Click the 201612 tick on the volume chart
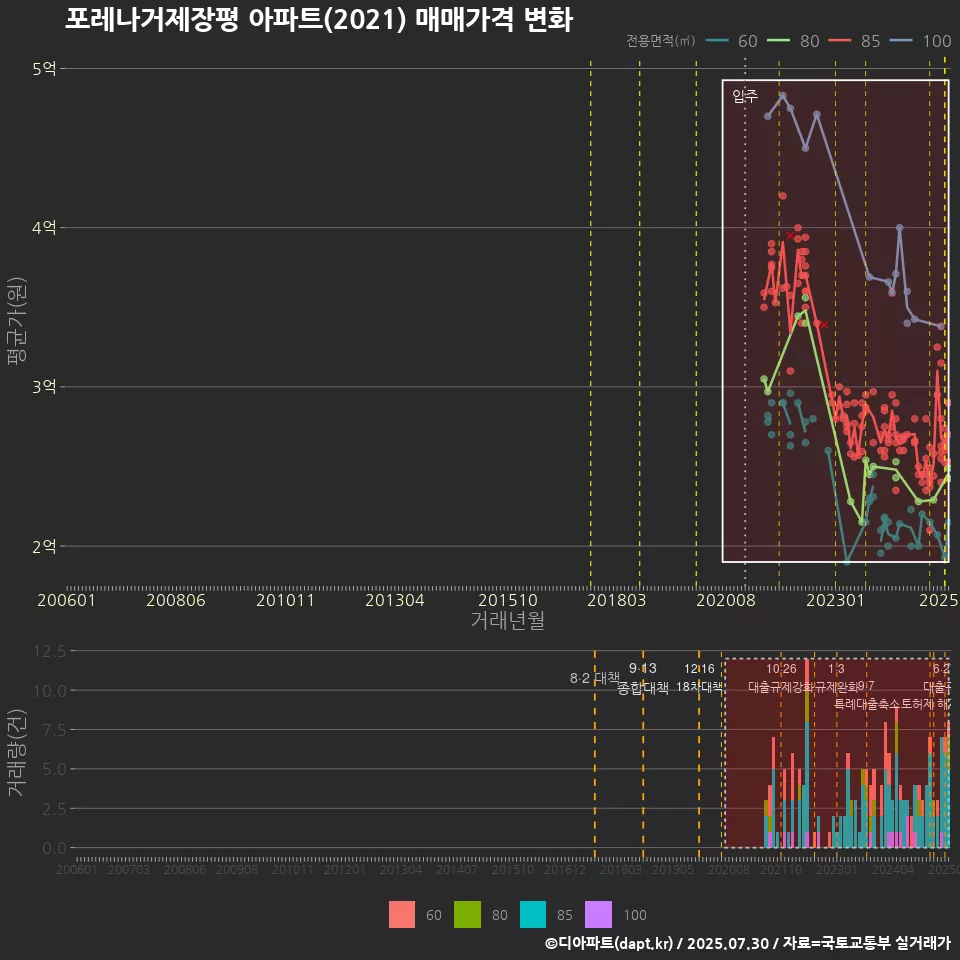 click(565, 869)
